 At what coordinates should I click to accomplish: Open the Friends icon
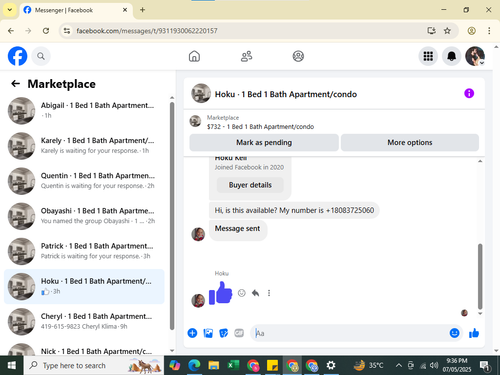pos(246,56)
